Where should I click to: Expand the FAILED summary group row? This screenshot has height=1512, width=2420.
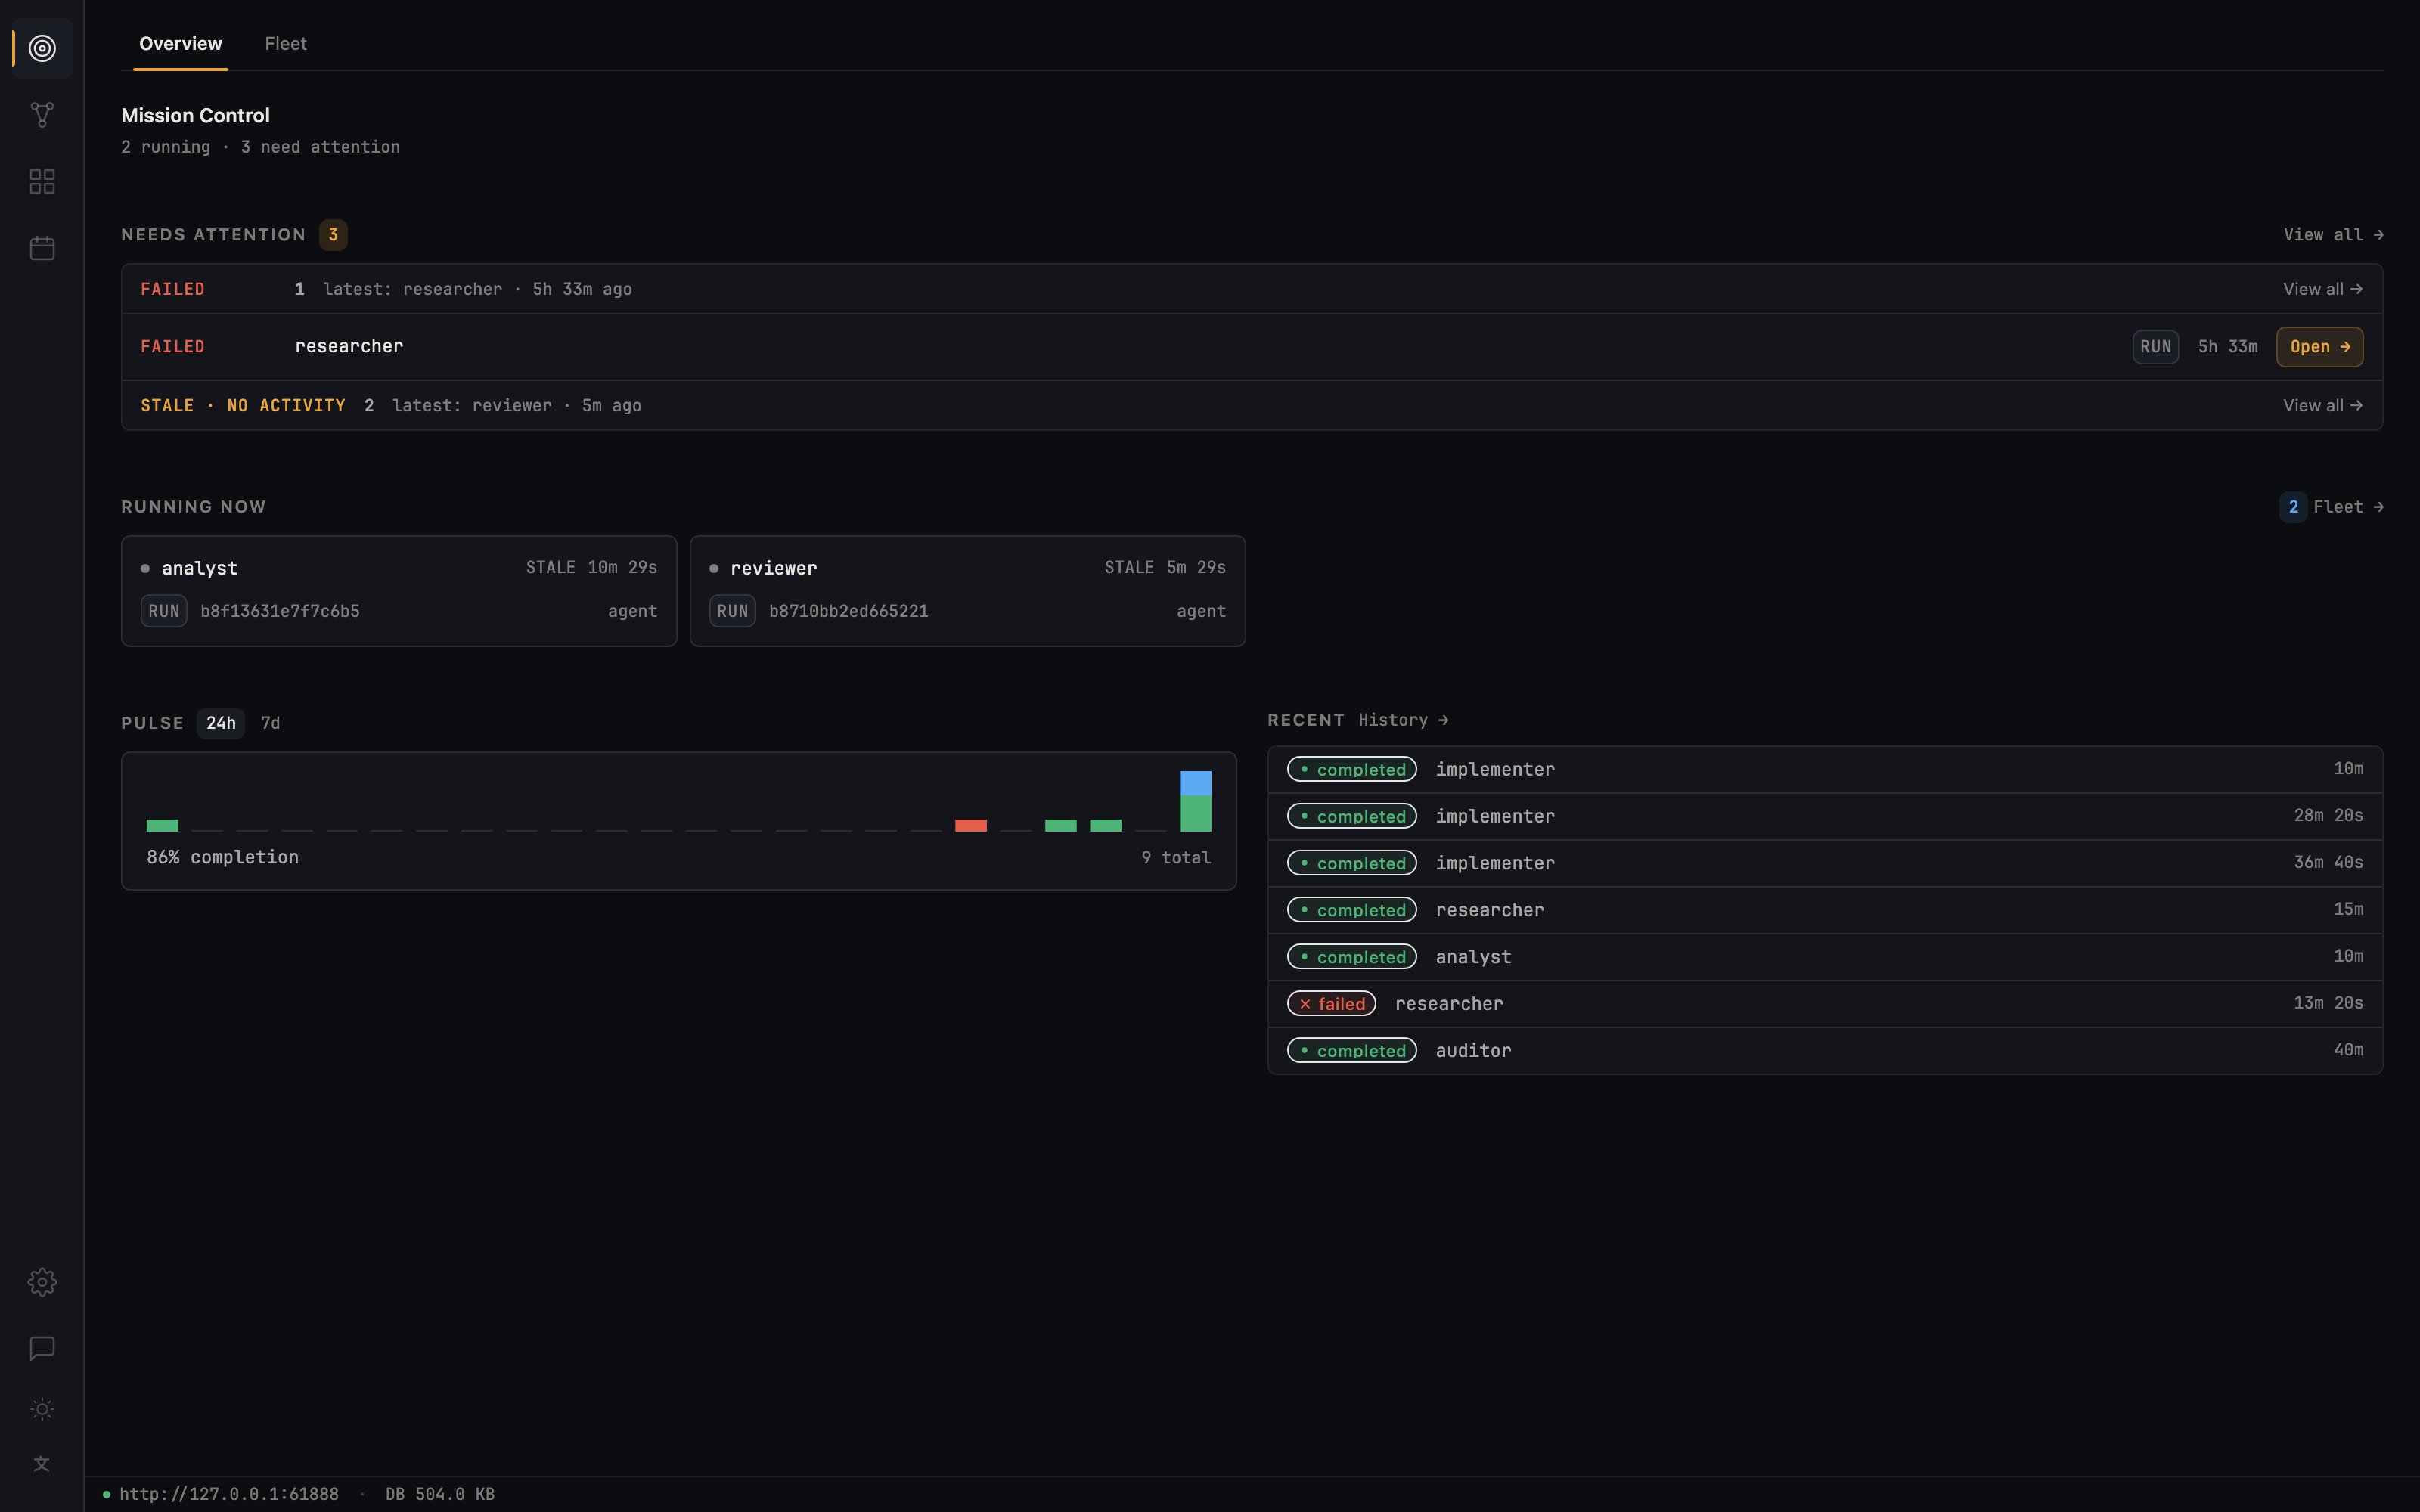1251,289
